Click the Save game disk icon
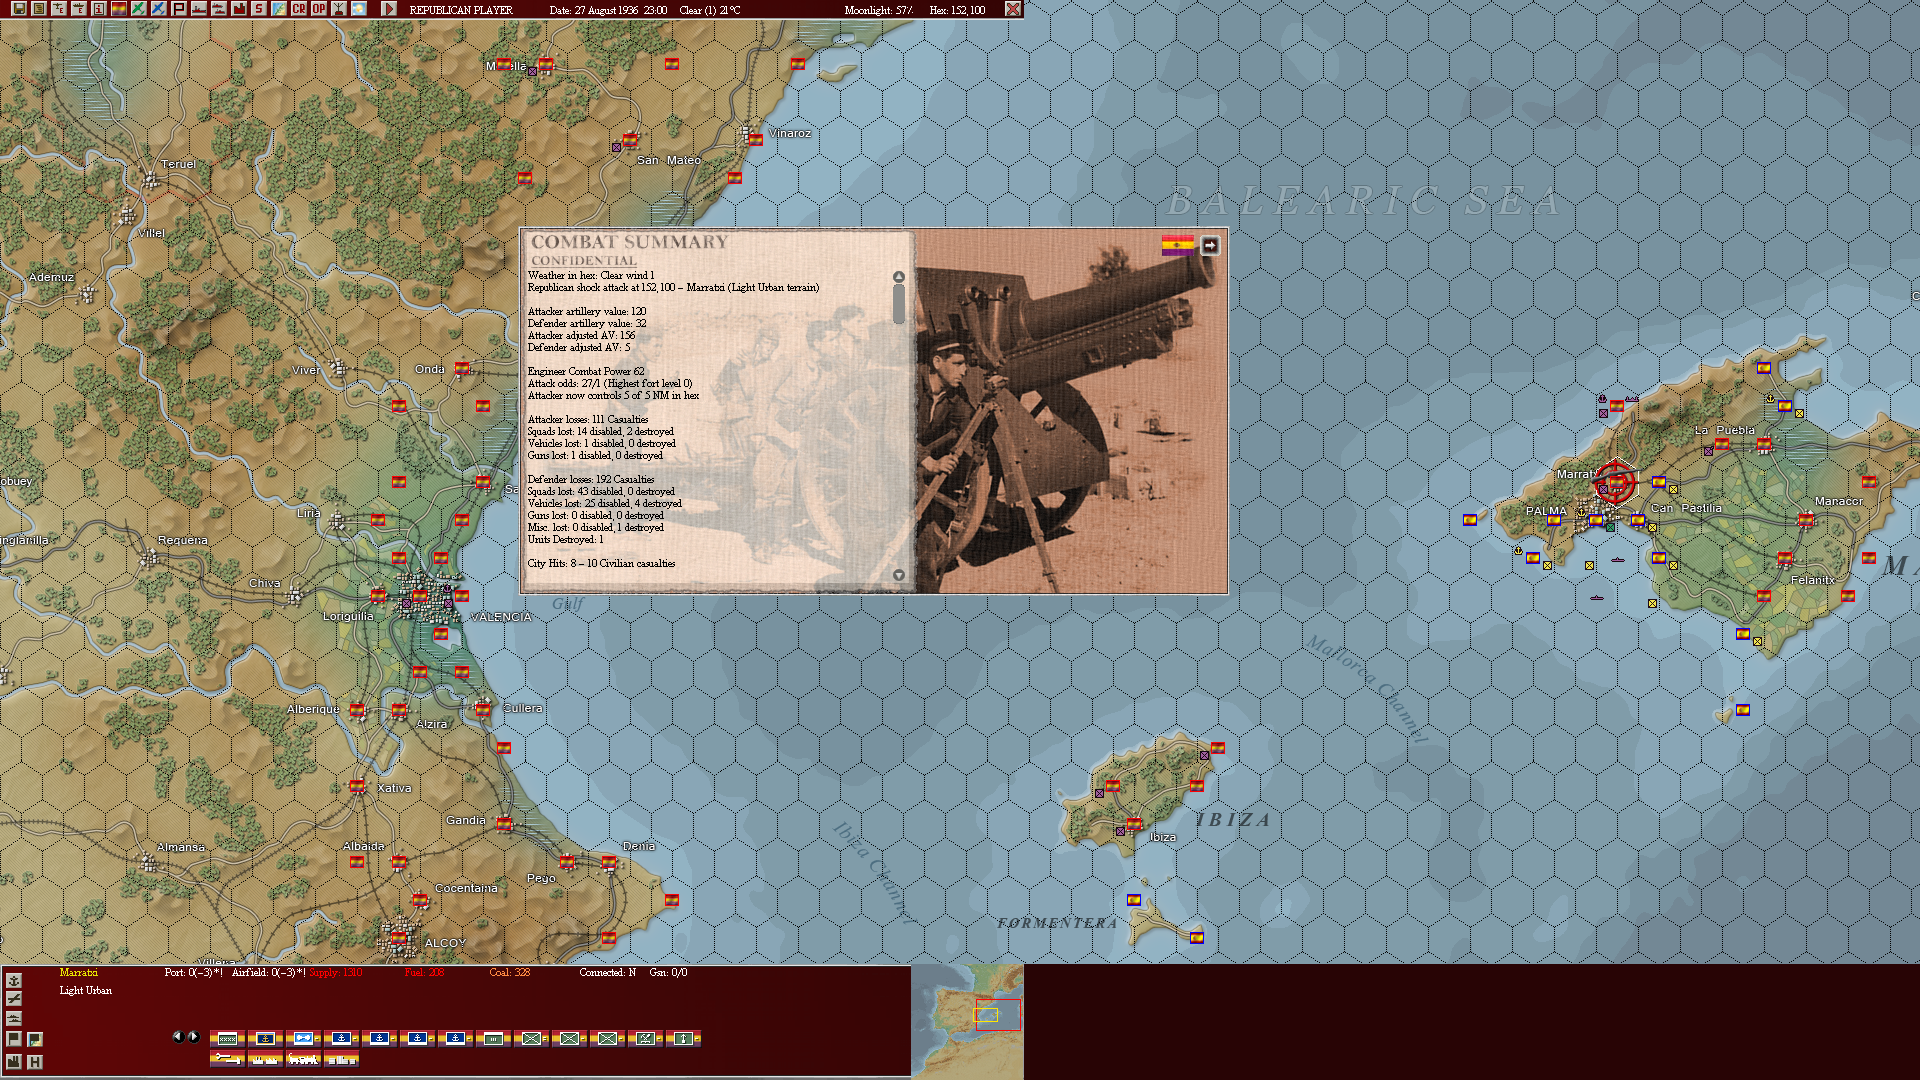1920x1080 pixels. click(x=18, y=8)
